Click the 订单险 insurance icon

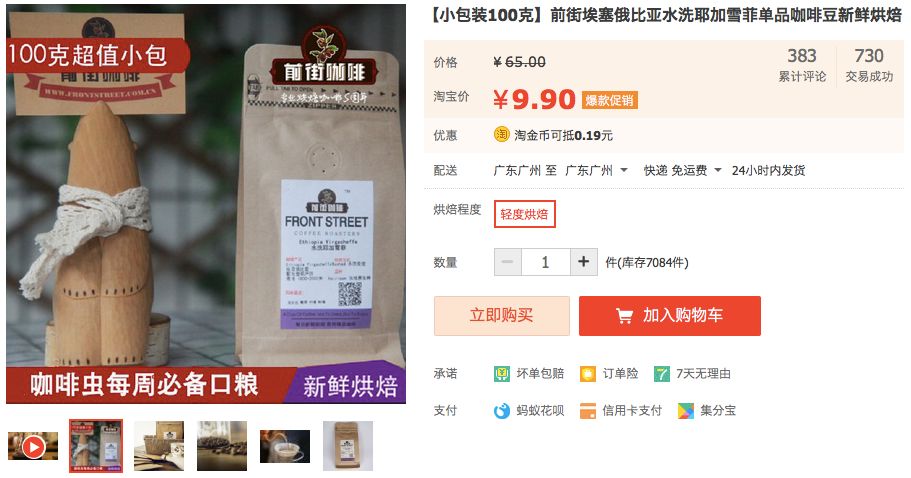point(587,373)
